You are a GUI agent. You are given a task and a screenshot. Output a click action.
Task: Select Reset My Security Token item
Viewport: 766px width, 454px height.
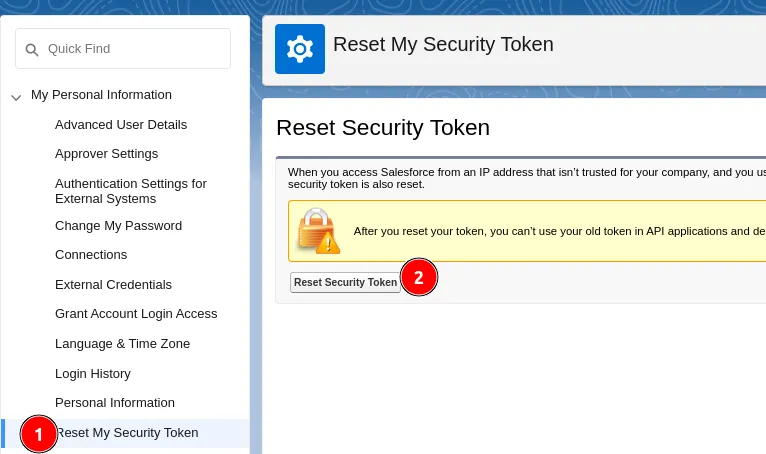pos(125,433)
